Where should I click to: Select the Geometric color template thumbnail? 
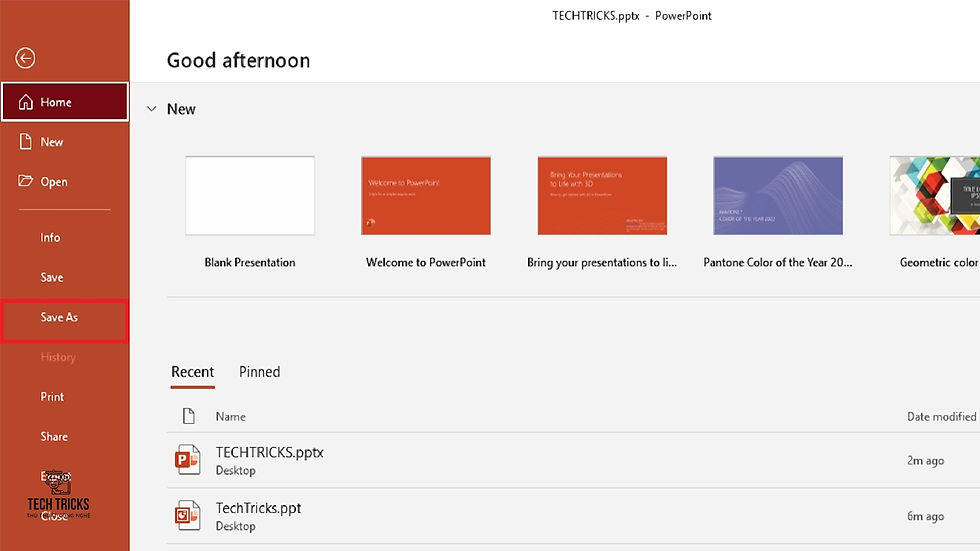pyautogui.click(x=935, y=196)
